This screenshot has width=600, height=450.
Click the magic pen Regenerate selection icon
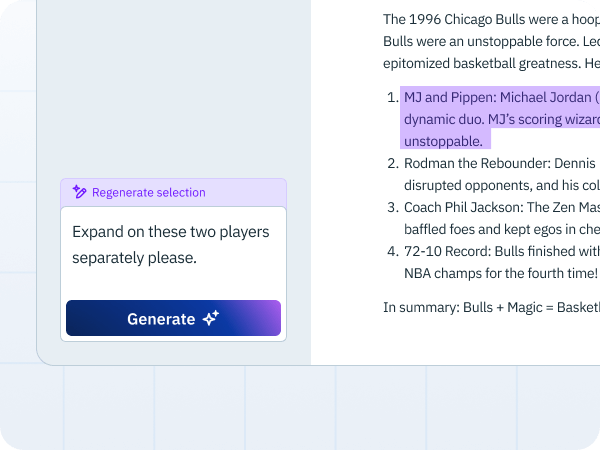coord(79,192)
